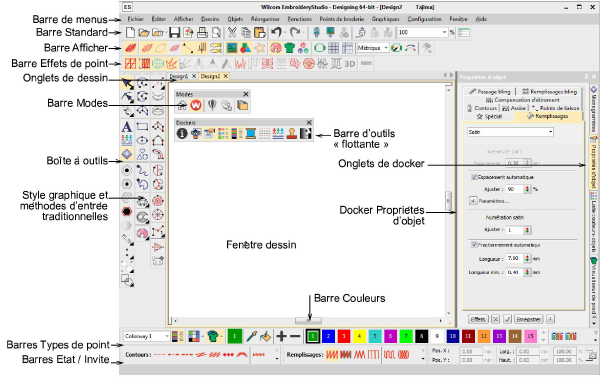Click the green T-shirt icon in Afficher bar
This screenshot has height=386, width=600.
click(290, 48)
